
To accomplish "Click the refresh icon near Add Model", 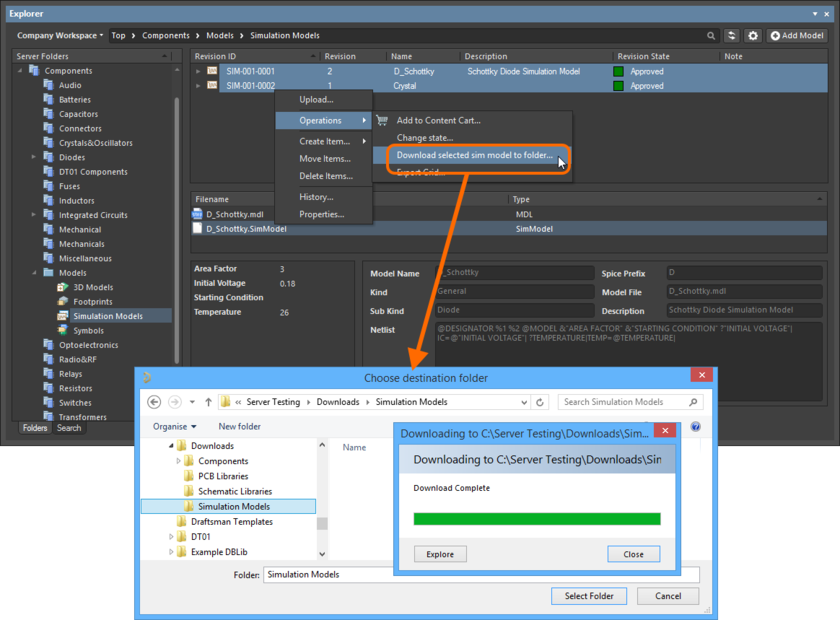I will pyautogui.click(x=732, y=35).
